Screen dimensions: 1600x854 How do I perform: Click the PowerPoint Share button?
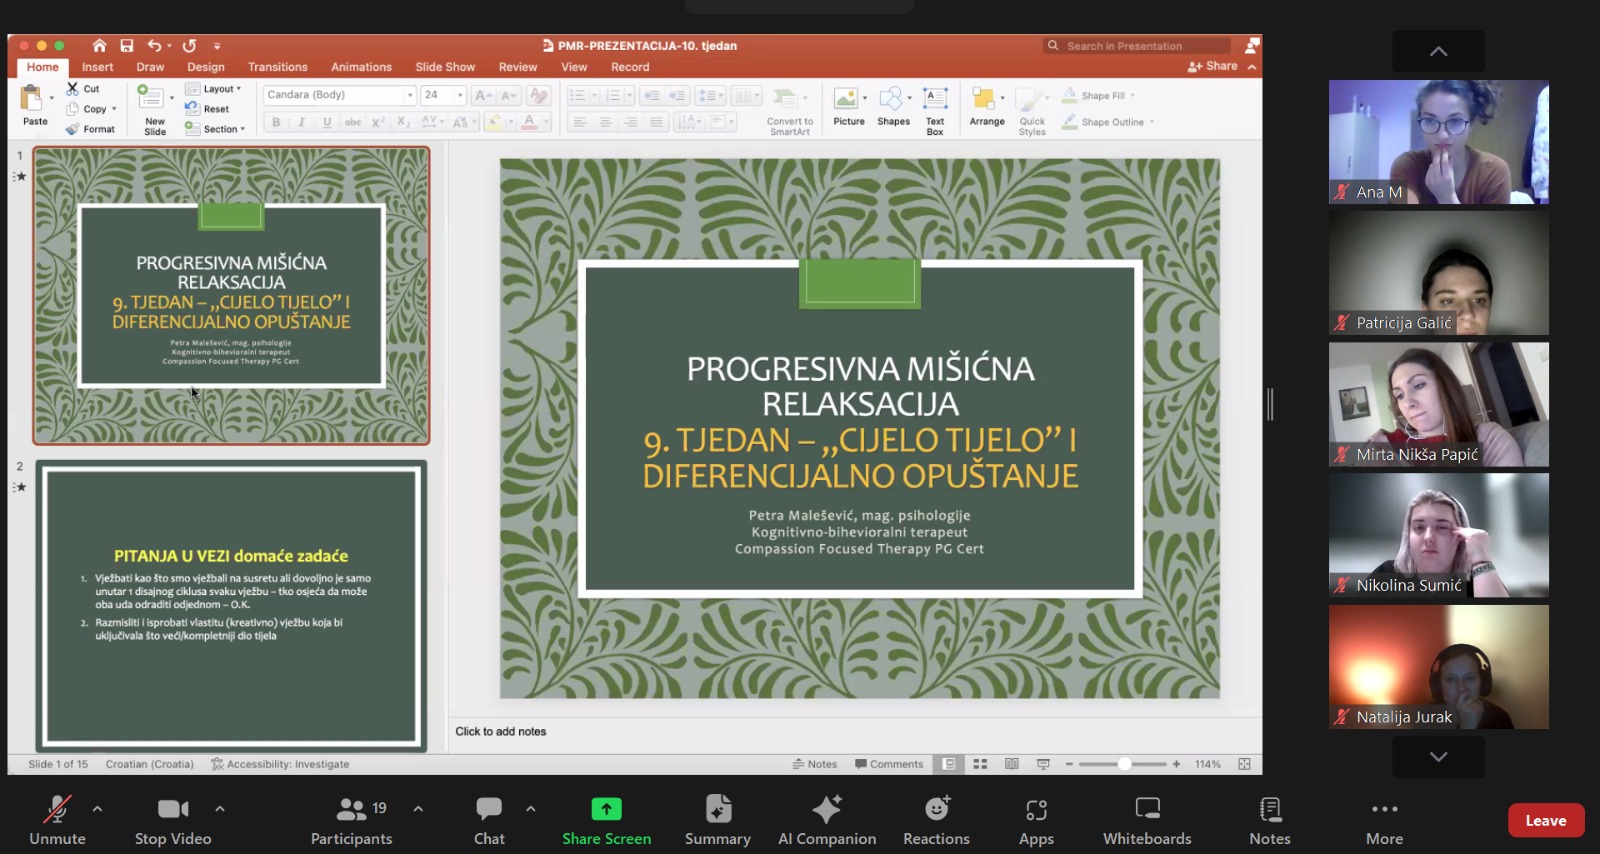coord(1213,66)
